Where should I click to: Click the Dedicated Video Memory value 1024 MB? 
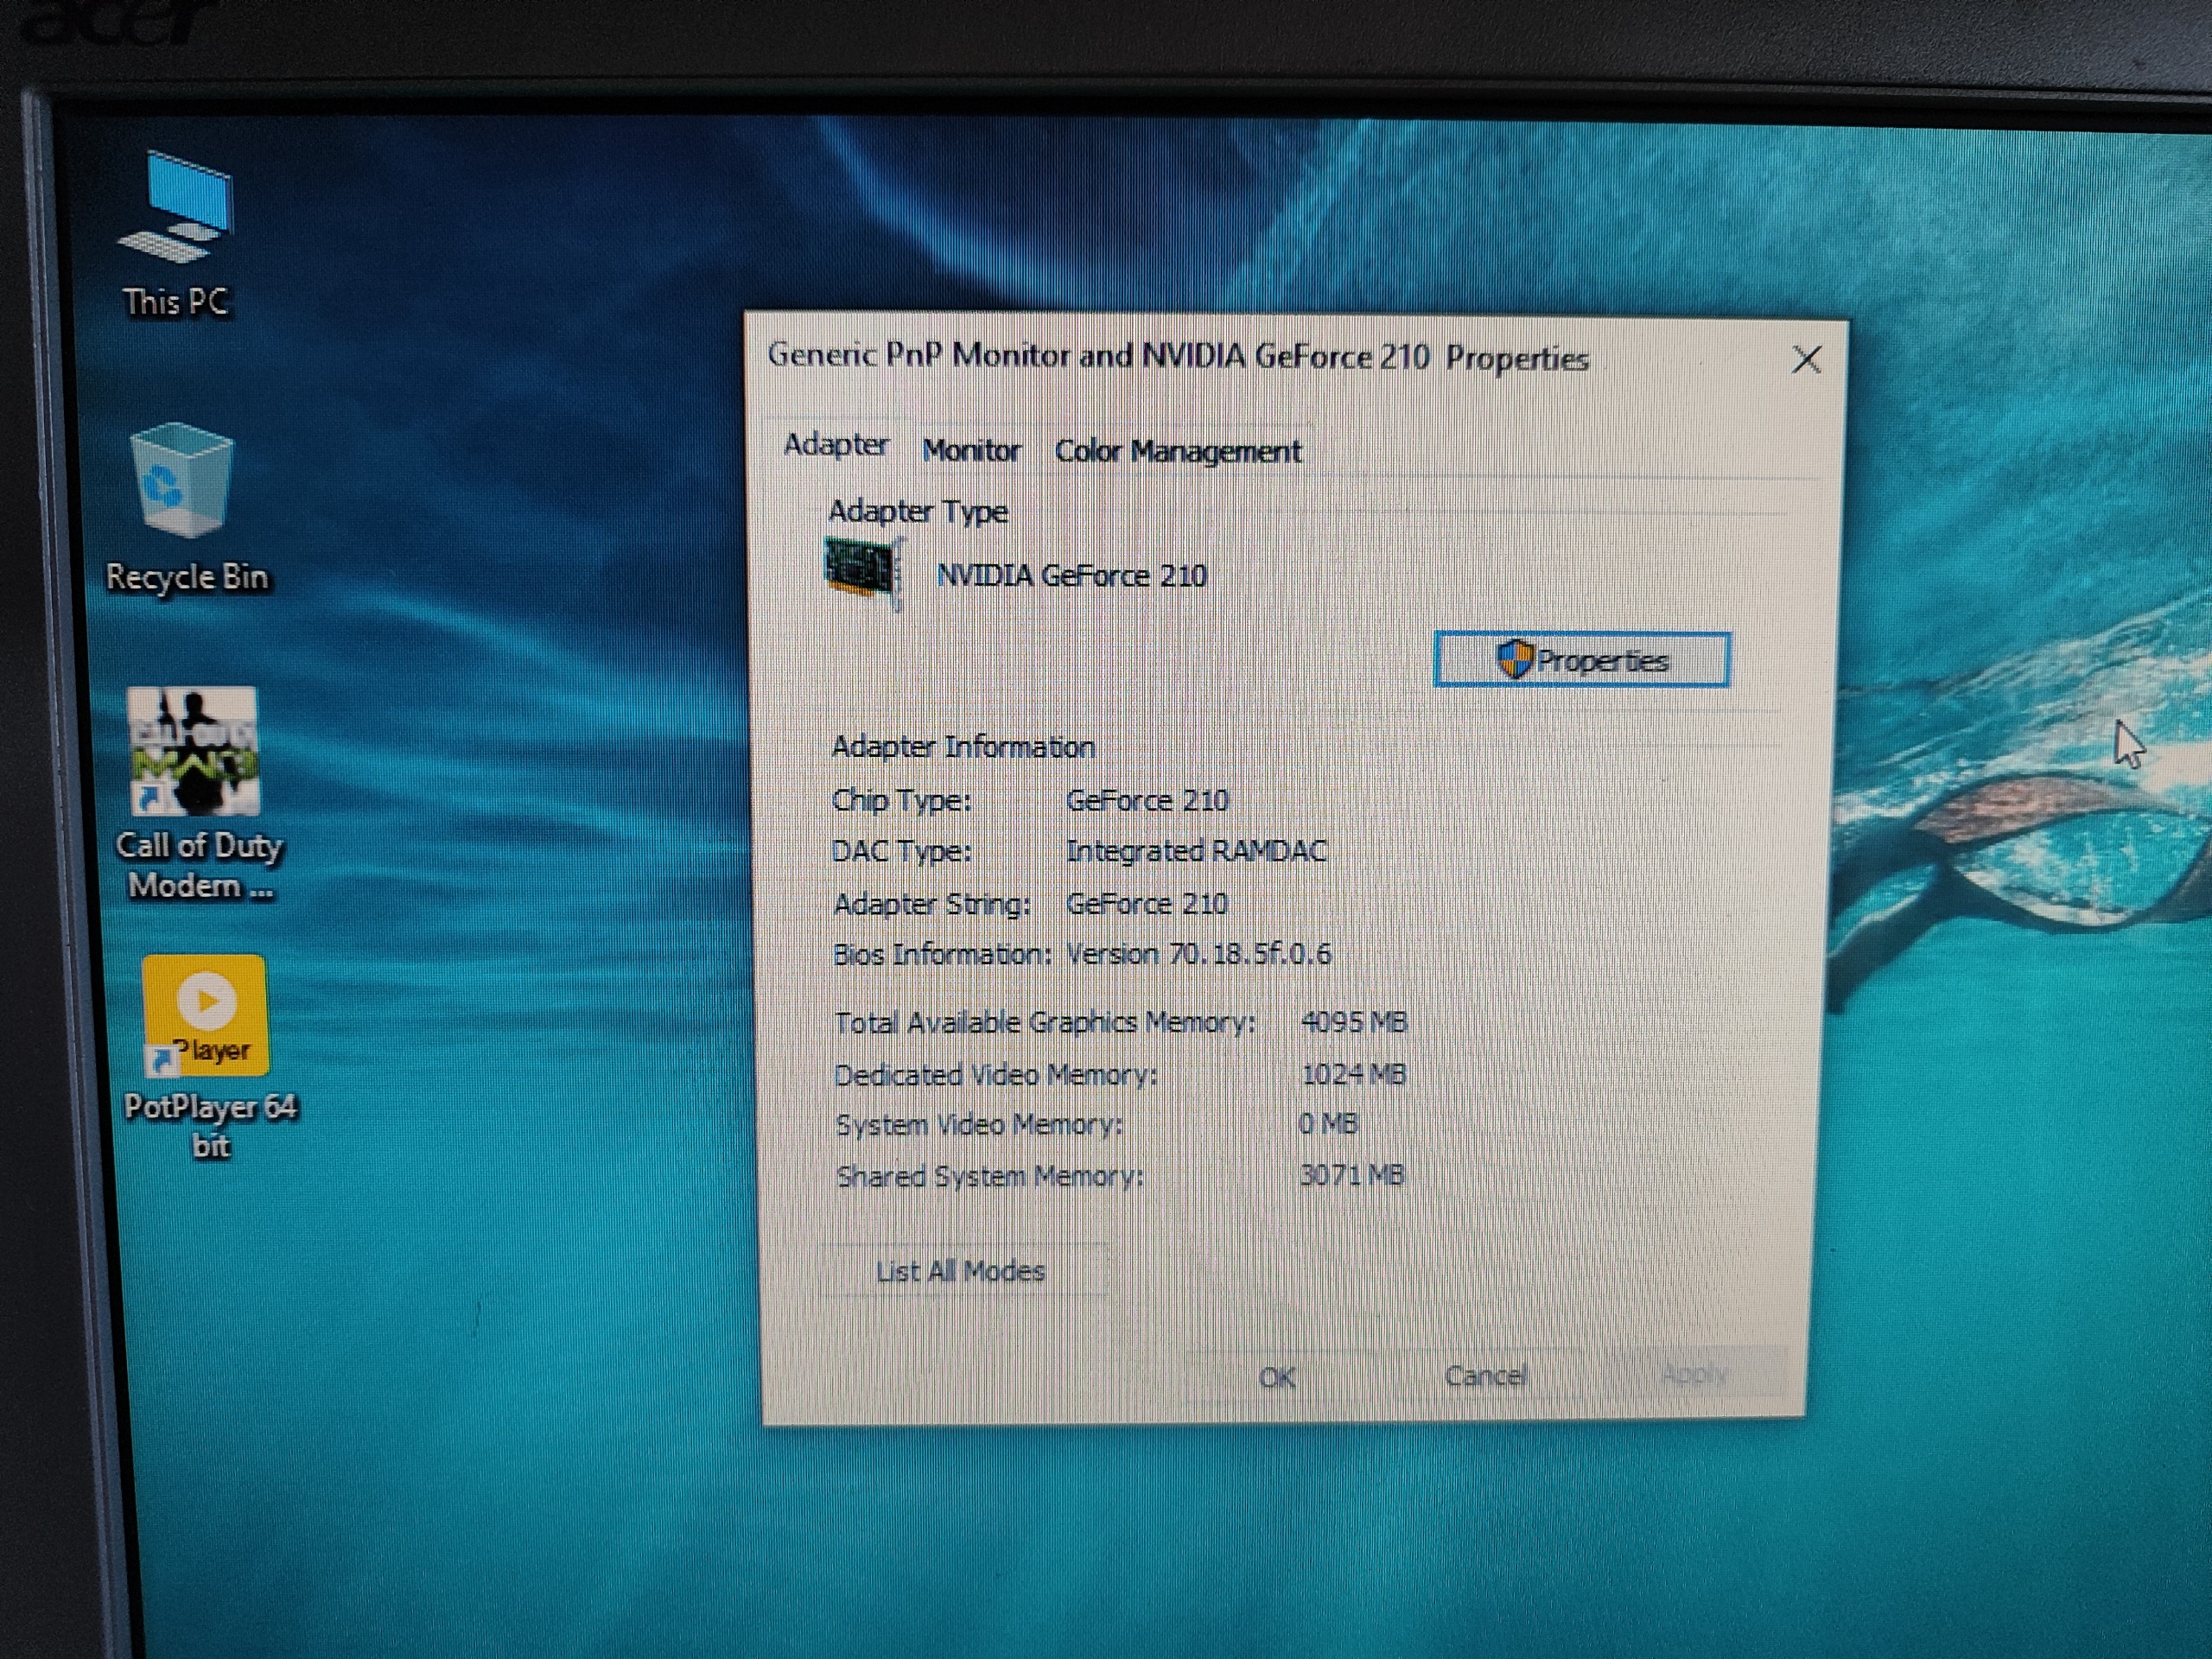tap(1353, 1075)
